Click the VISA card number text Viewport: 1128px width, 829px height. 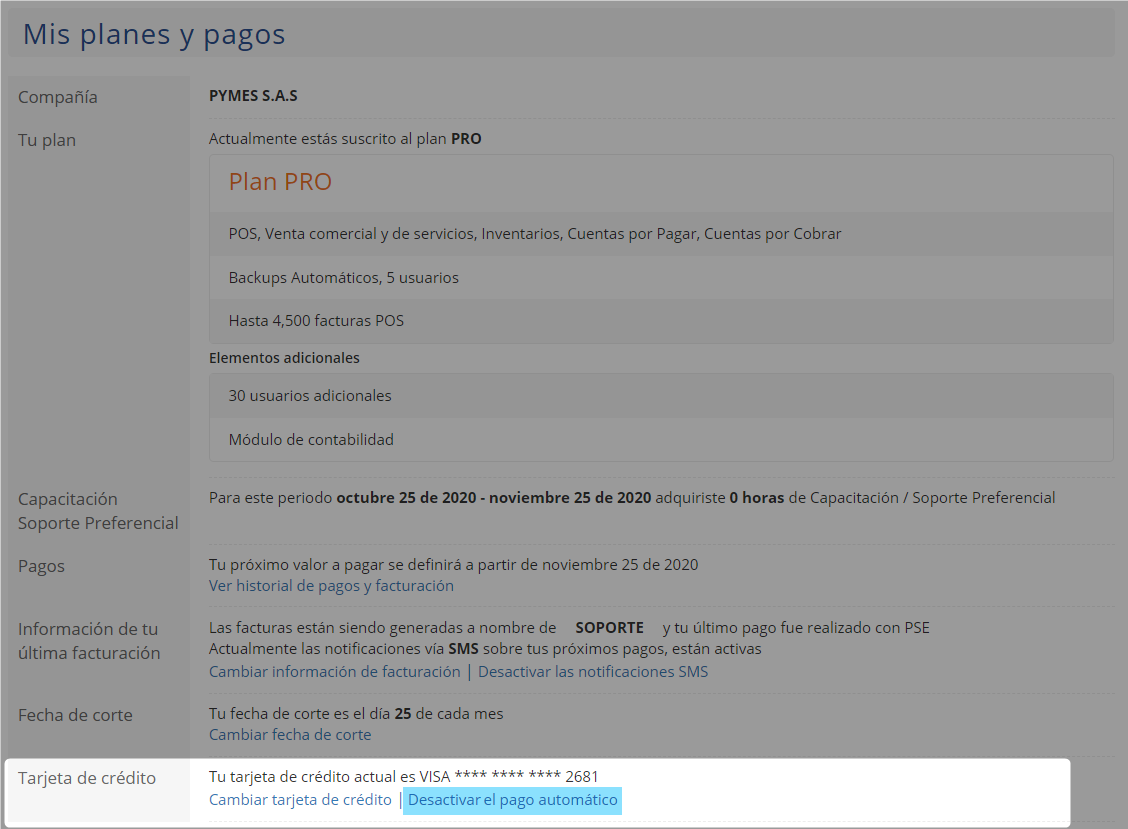point(511,777)
